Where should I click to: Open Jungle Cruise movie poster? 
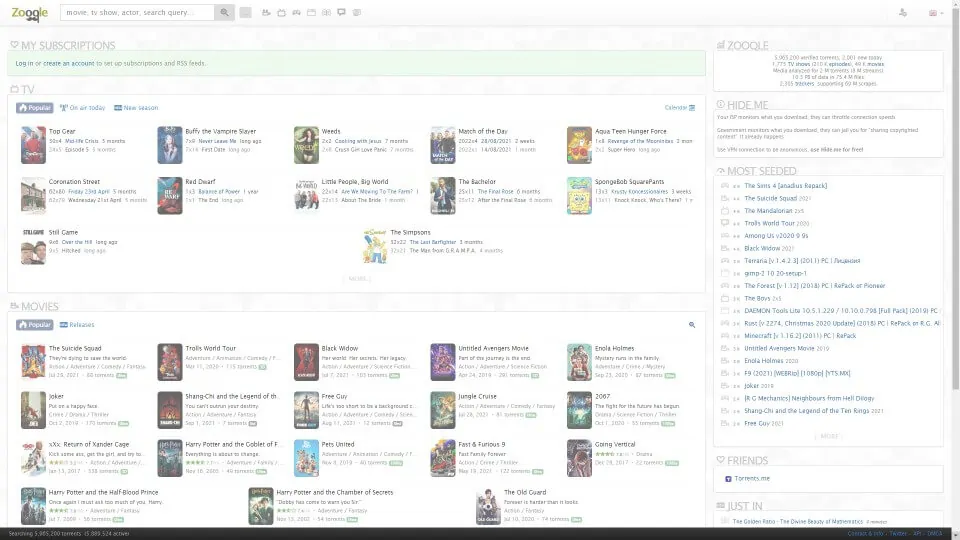[x=443, y=410]
